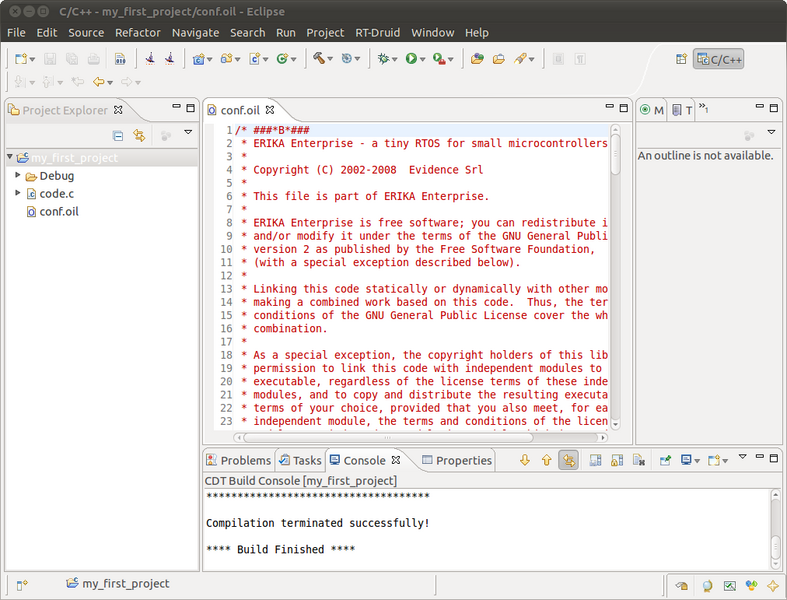Viewport: 787px width, 600px height.
Task: Open the Run button dropdown arrow
Action: (x=422, y=59)
